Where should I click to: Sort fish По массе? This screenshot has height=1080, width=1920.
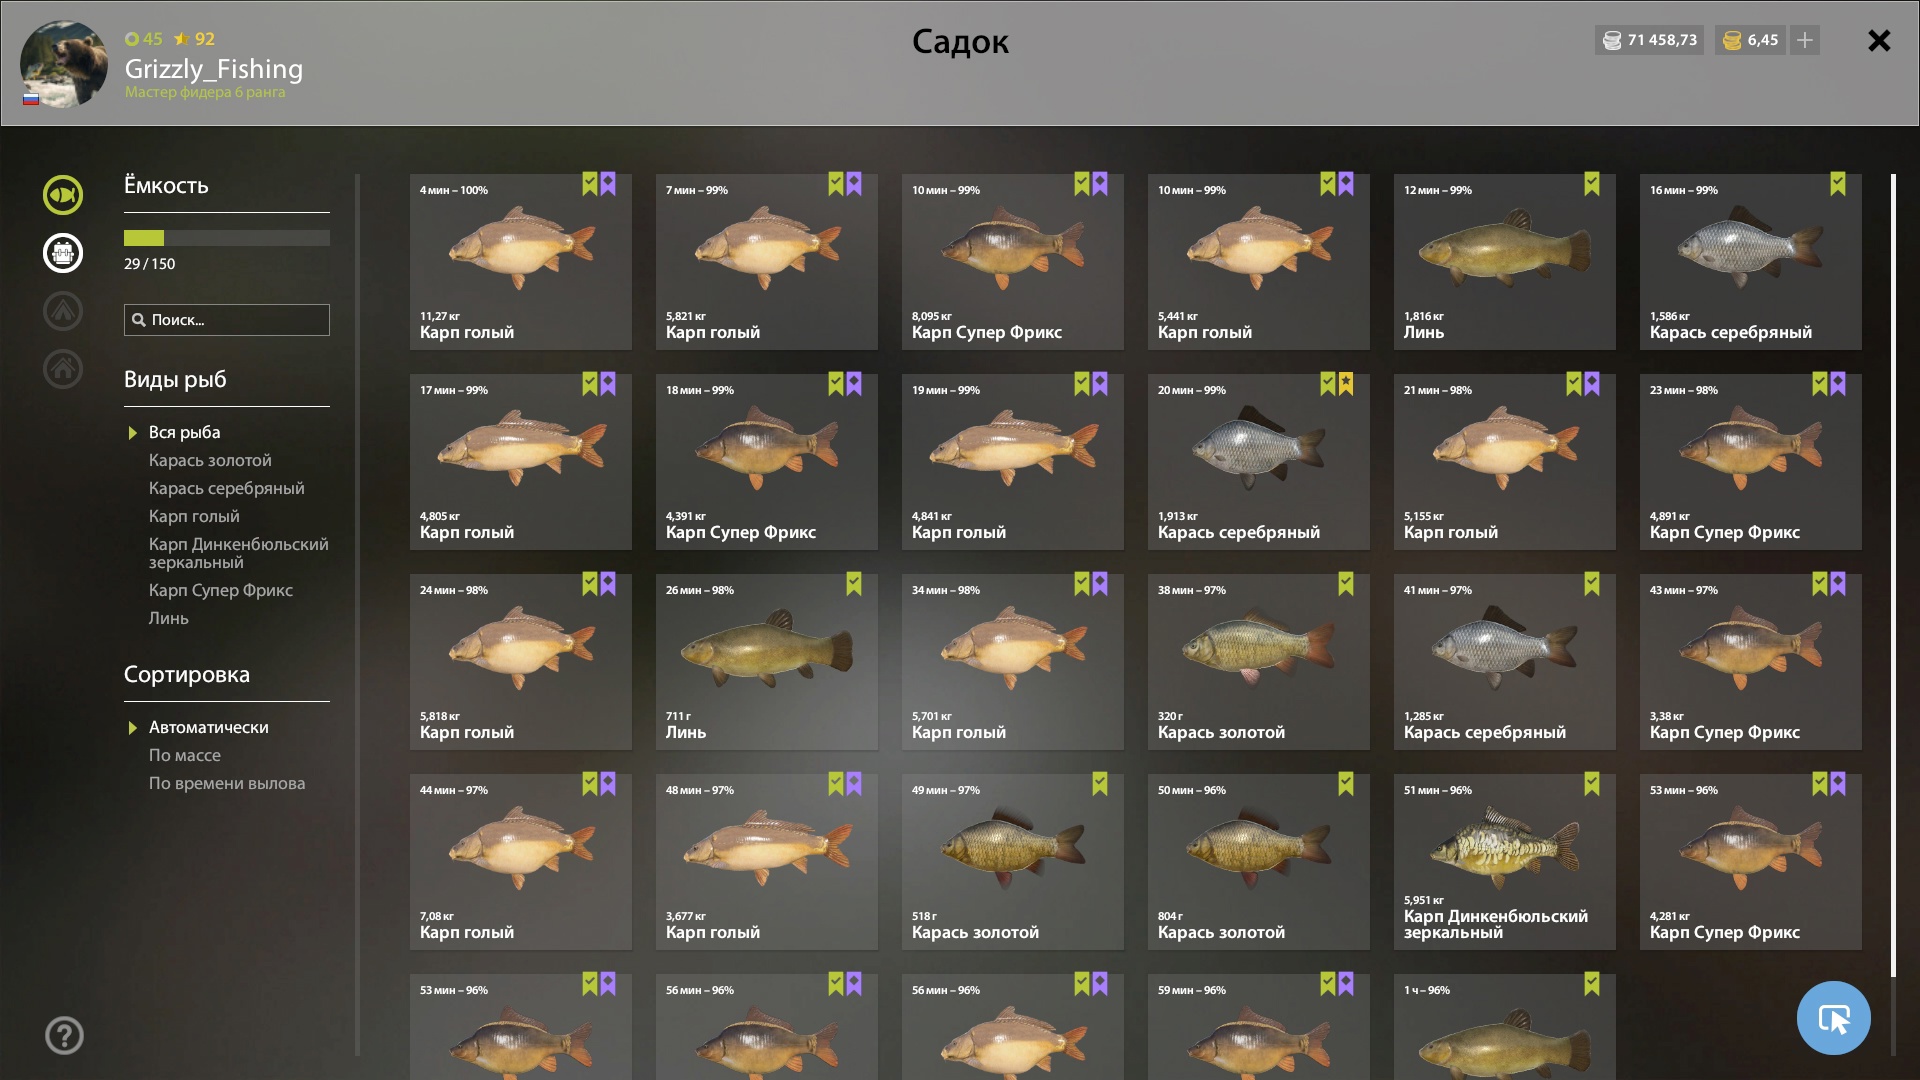coord(185,755)
